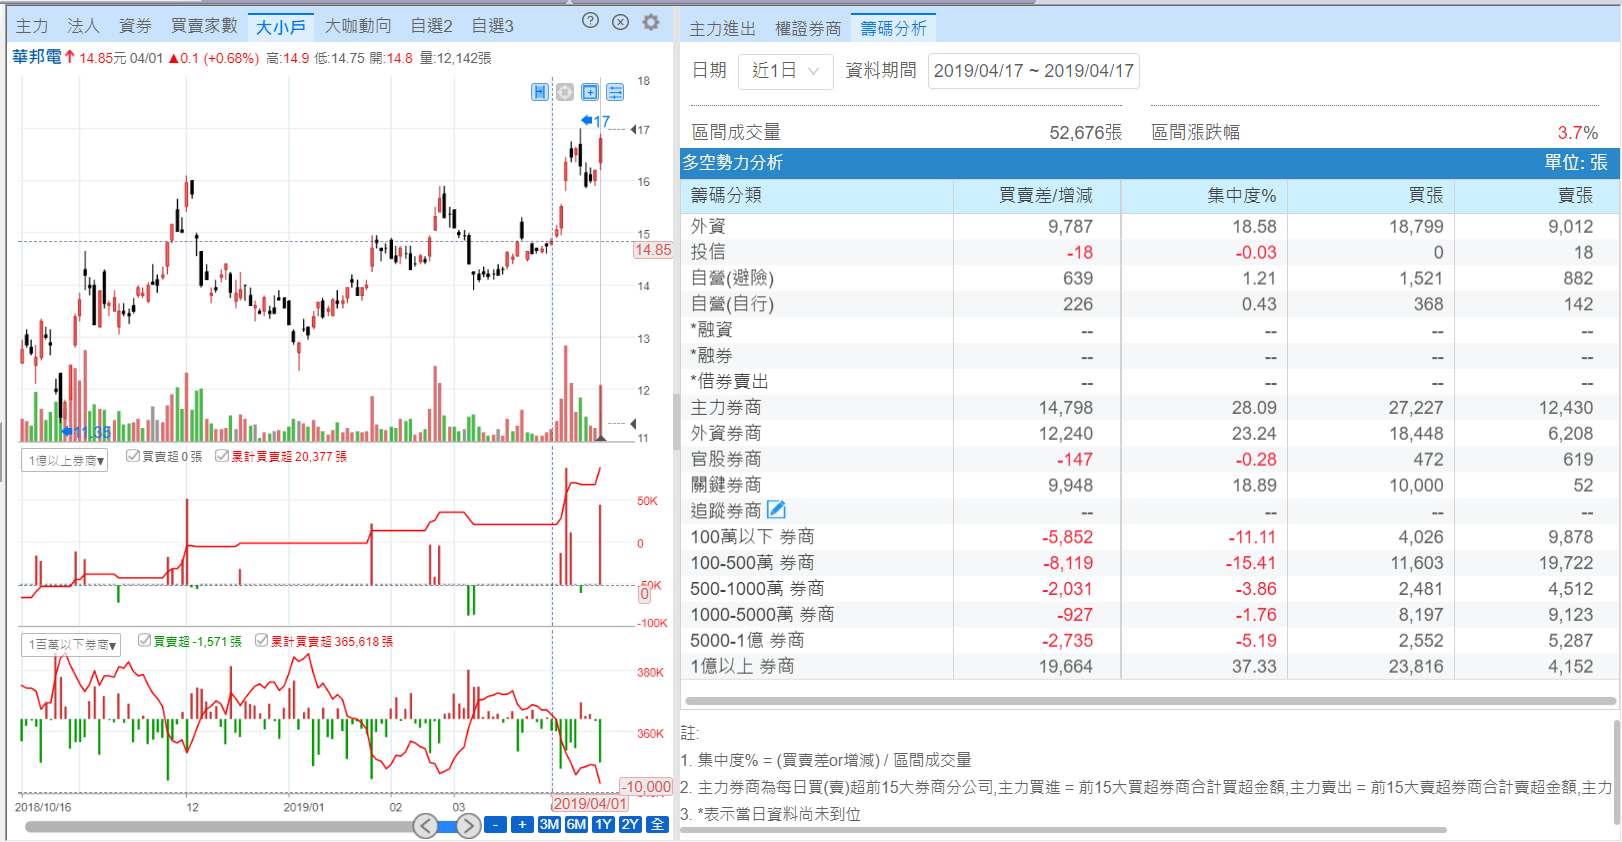This screenshot has height=842, width=1622.
Task: Toggle the 累計買賣超 20,377 張 checkbox
Action: 222,456
